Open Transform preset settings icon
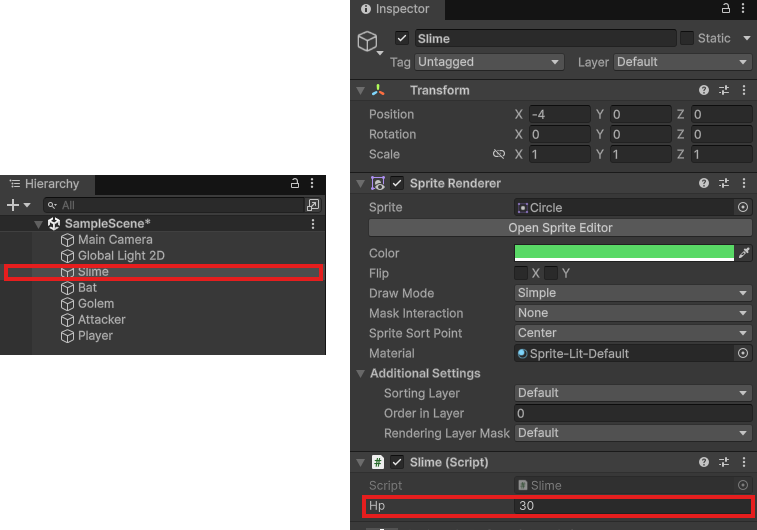This screenshot has height=530, width=757. pyautogui.click(x=724, y=90)
